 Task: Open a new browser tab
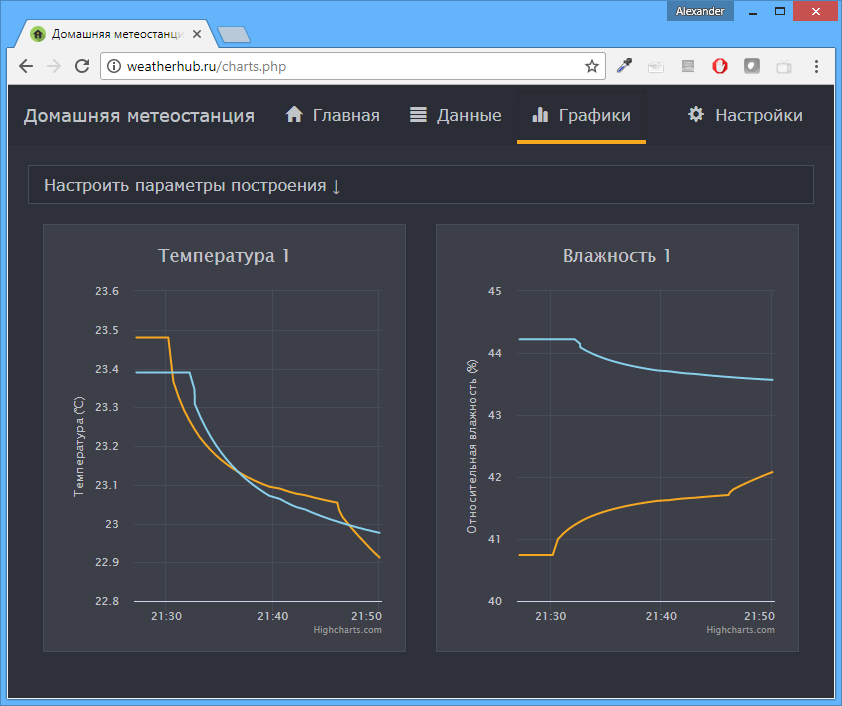[233, 33]
